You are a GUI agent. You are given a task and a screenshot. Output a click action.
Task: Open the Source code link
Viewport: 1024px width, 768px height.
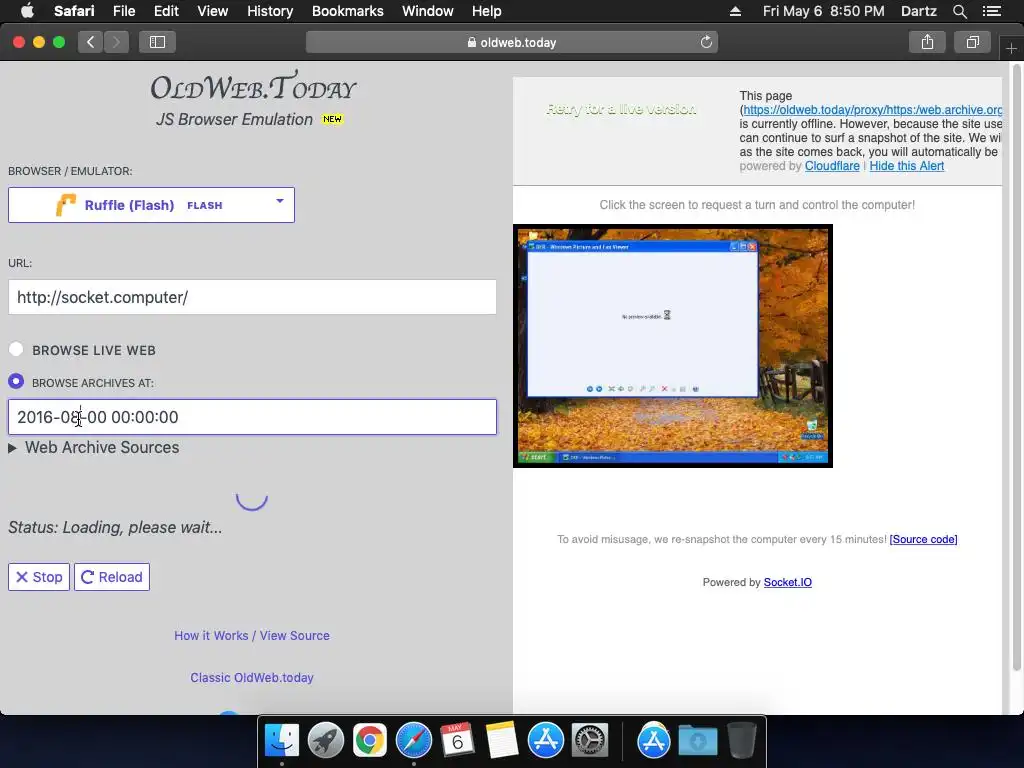coord(923,539)
